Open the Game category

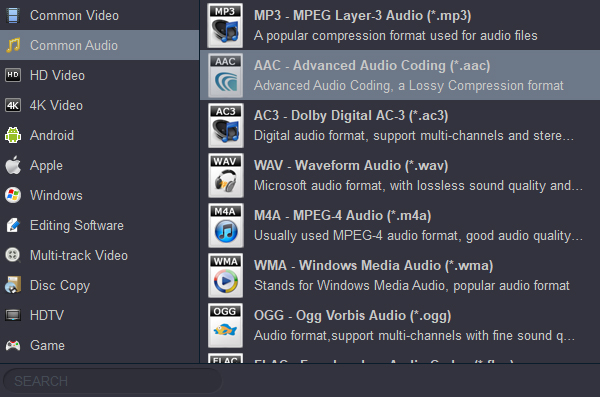click(99, 345)
